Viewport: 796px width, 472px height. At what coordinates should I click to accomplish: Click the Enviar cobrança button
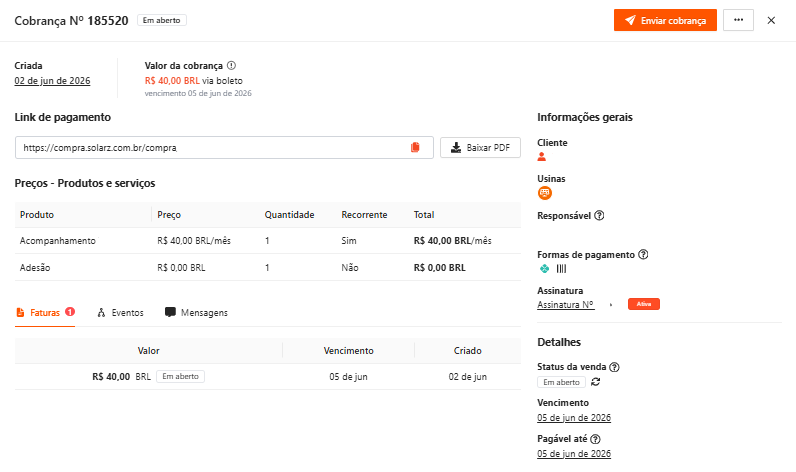coord(665,20)
